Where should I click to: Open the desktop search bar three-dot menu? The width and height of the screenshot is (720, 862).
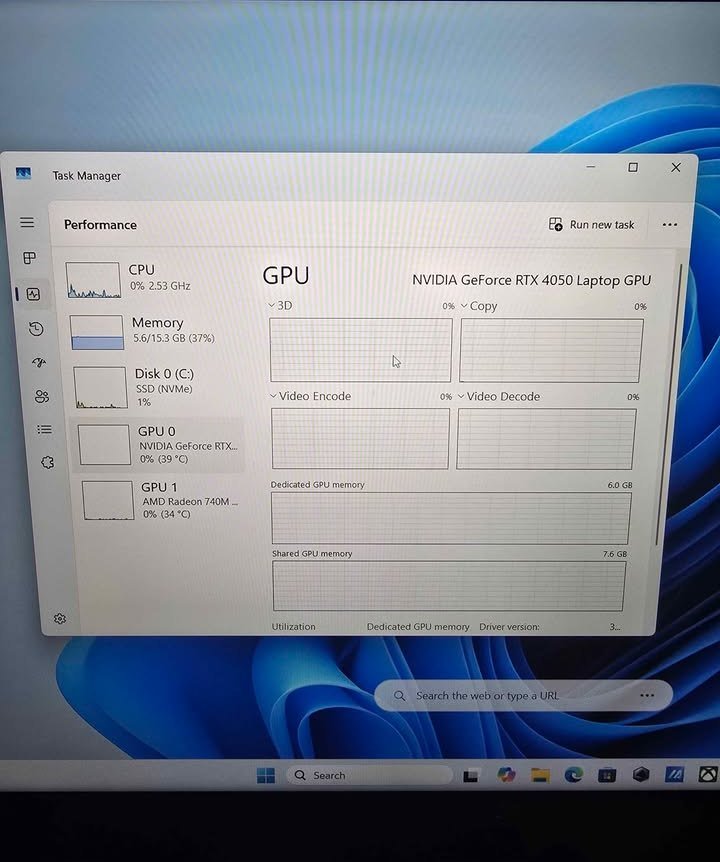(x=647, y=695)
